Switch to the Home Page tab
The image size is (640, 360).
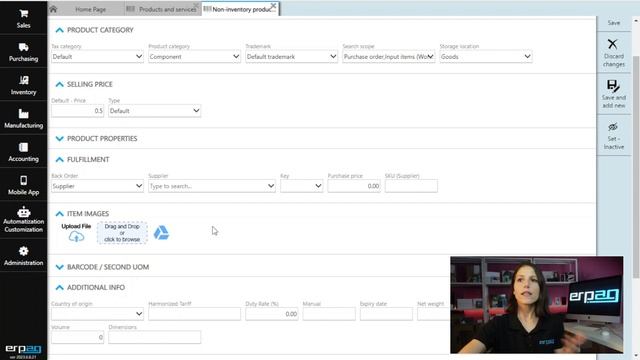(91, 9)
